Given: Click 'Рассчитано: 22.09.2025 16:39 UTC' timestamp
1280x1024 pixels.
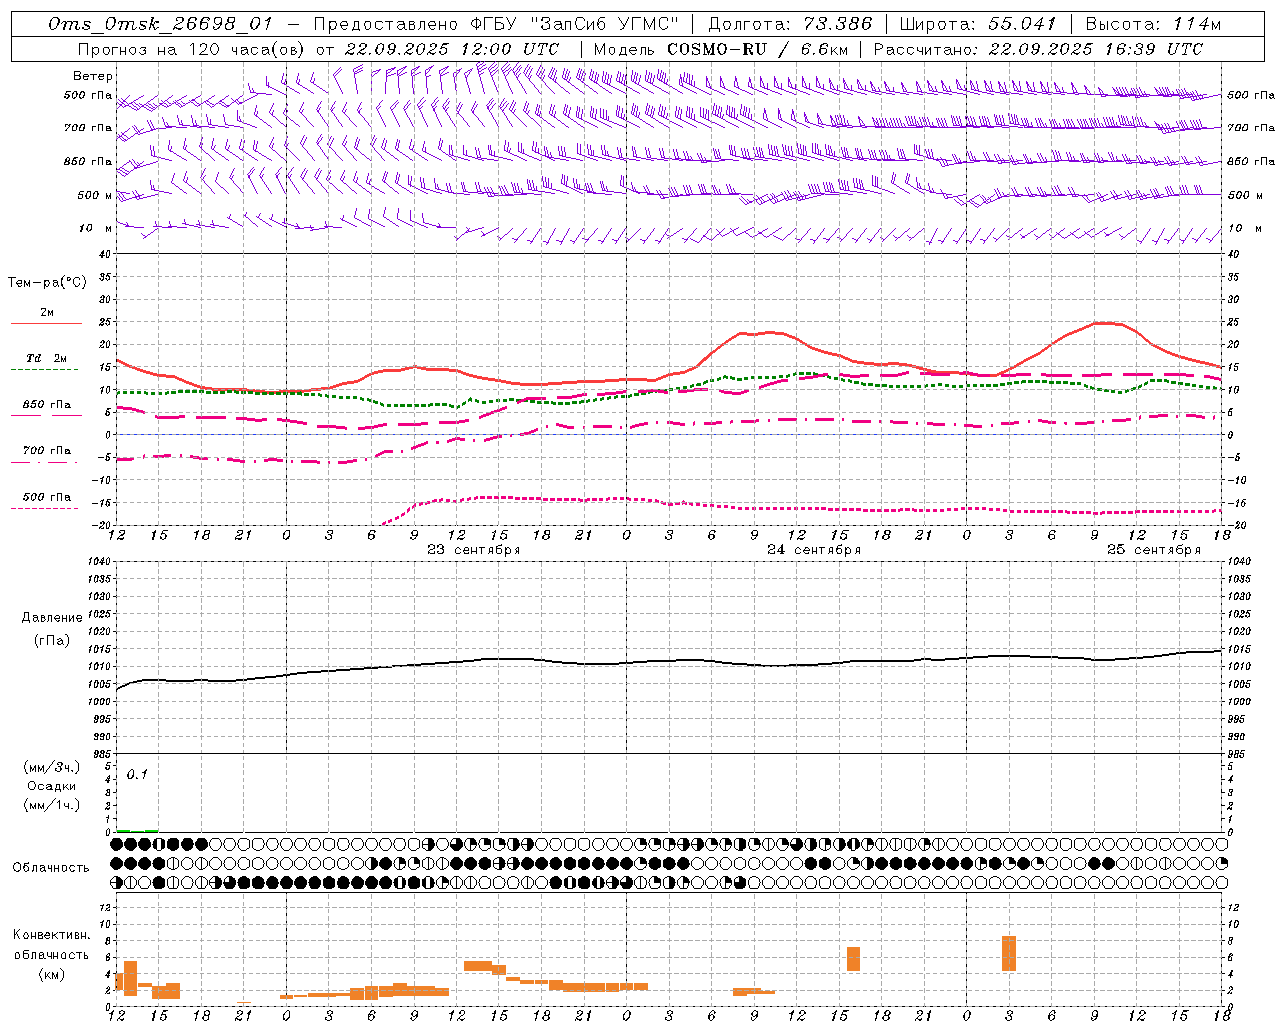Looking at the screenshot, I should 1038,49.
